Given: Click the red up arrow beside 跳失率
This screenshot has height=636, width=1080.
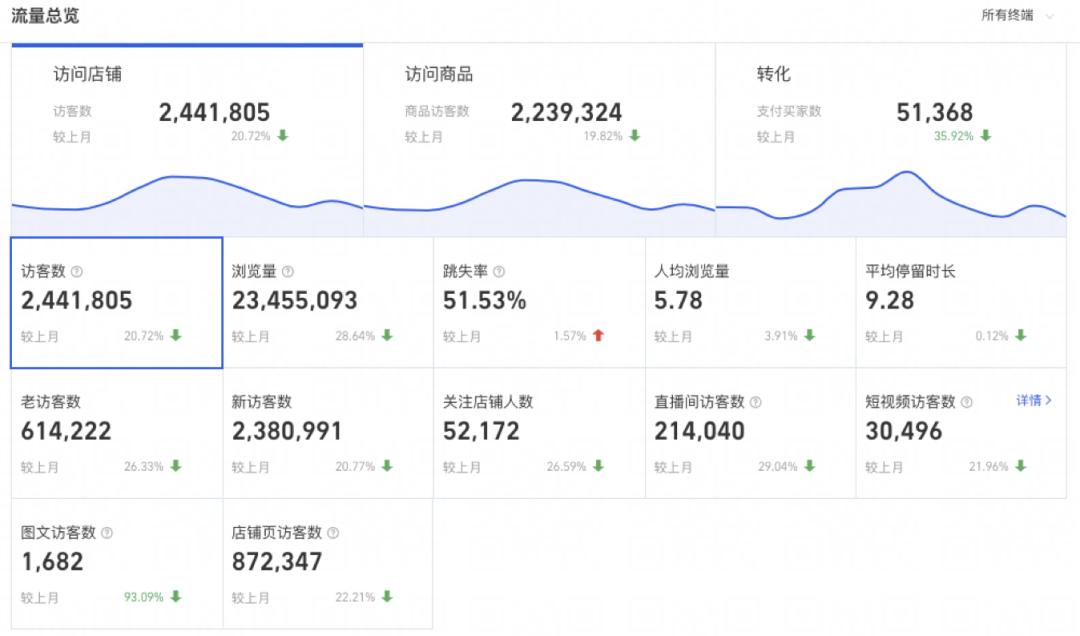Looking at the screenshot, I should point(597,336).
